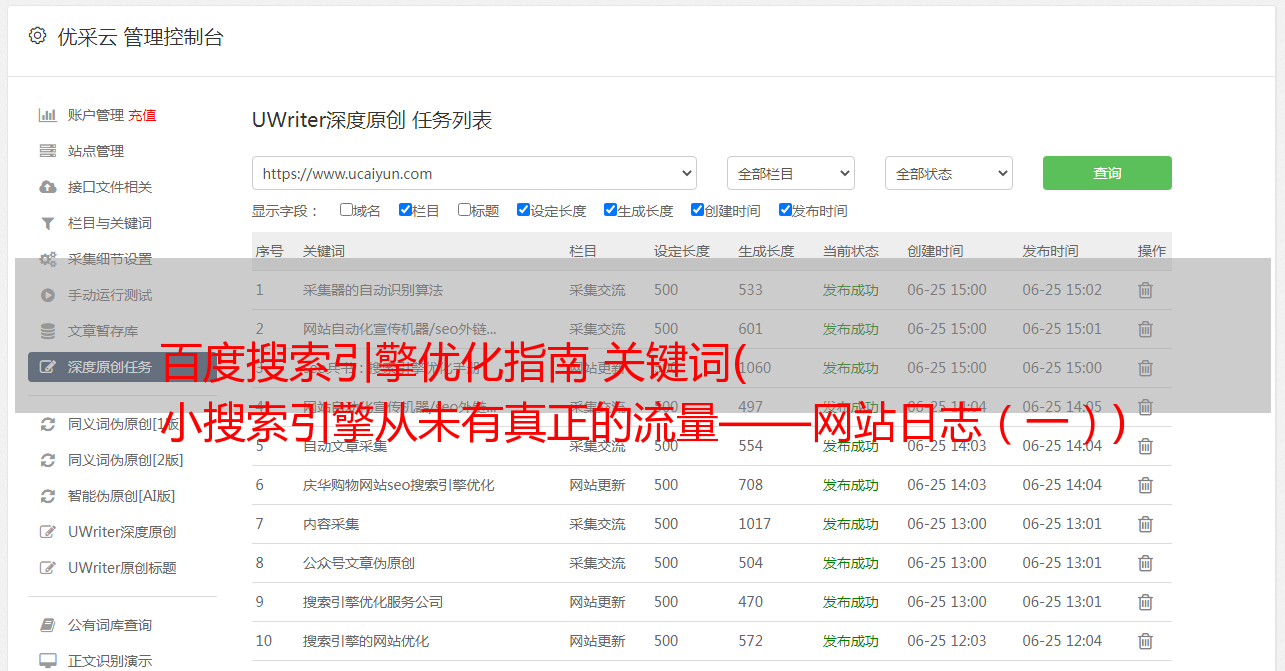Open the 全部状态 dropdown
Screen dimensions: 1285x671
(949, 173)
